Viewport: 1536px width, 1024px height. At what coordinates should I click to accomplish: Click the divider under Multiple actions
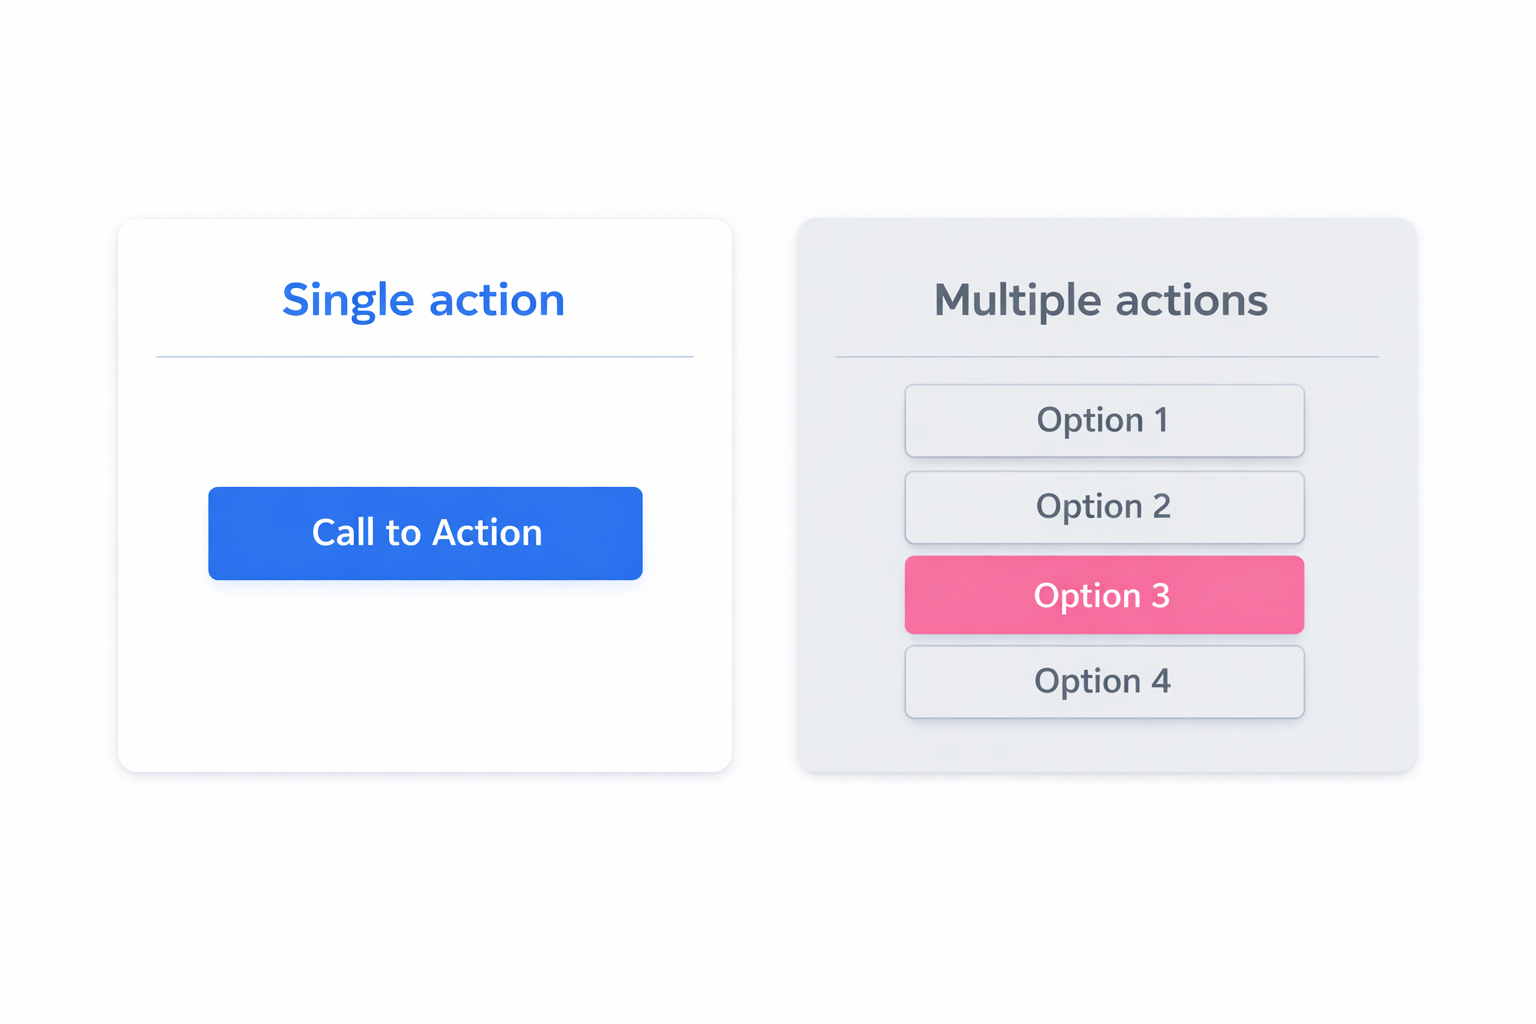(x=1107, y=354)
